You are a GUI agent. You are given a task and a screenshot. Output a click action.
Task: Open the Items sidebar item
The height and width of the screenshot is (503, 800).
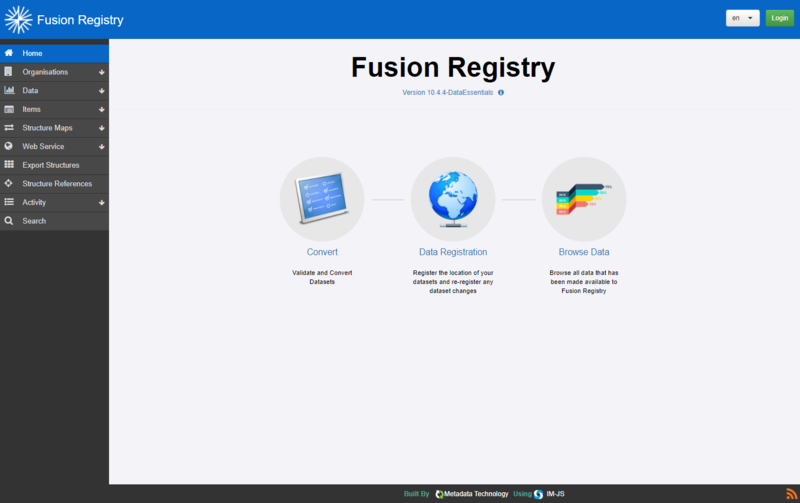click(54, 109)
